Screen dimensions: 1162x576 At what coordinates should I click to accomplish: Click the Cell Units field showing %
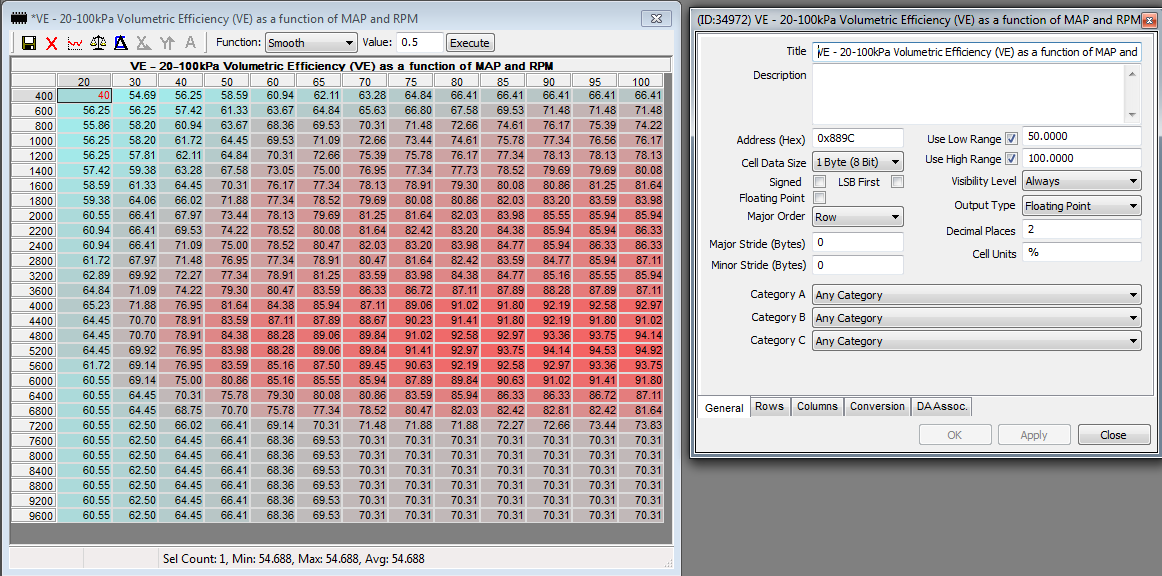pyautogui.click(x=1081, y=252)
